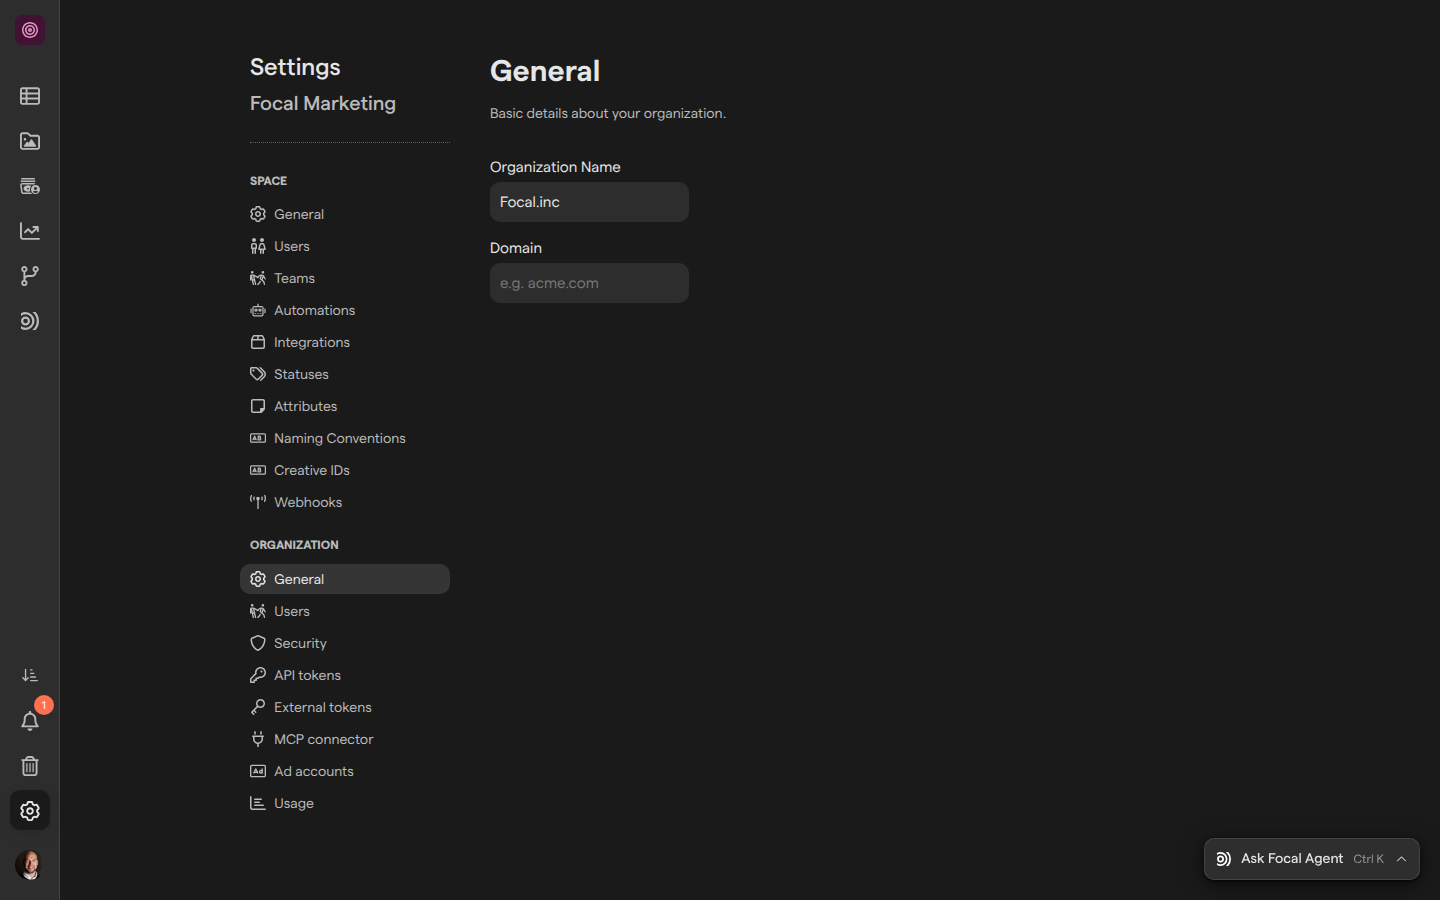The height and width of the screenshot is (900, 1440).
Task: Click the sort list sidebar icon
Action: 30,676
